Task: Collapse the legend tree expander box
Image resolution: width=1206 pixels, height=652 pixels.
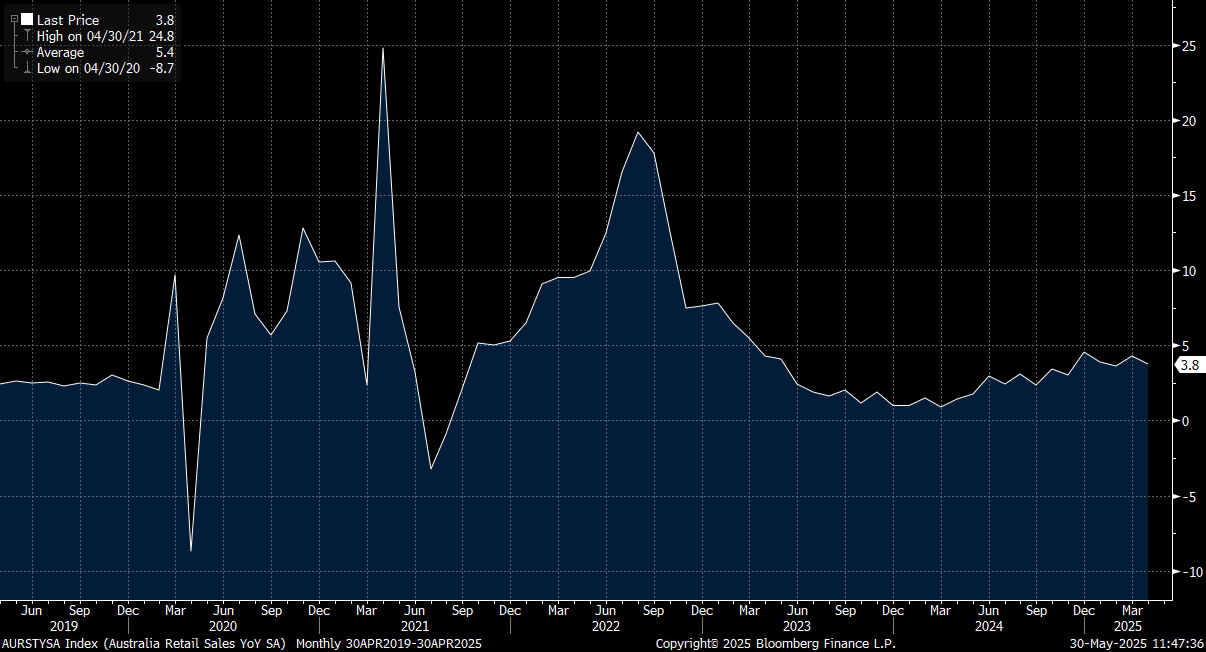Action: point(14,20)
